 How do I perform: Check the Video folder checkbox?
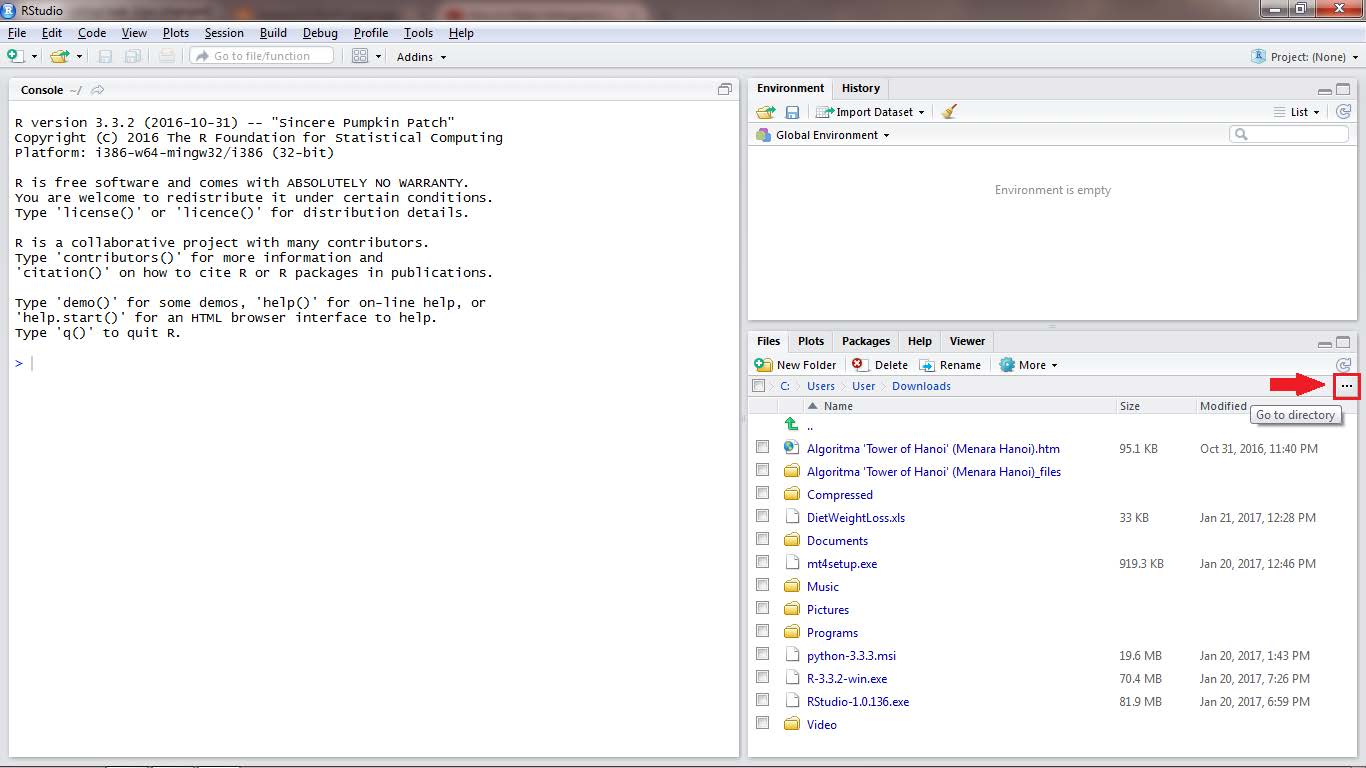pyautogui.click(x=763, y=723)
